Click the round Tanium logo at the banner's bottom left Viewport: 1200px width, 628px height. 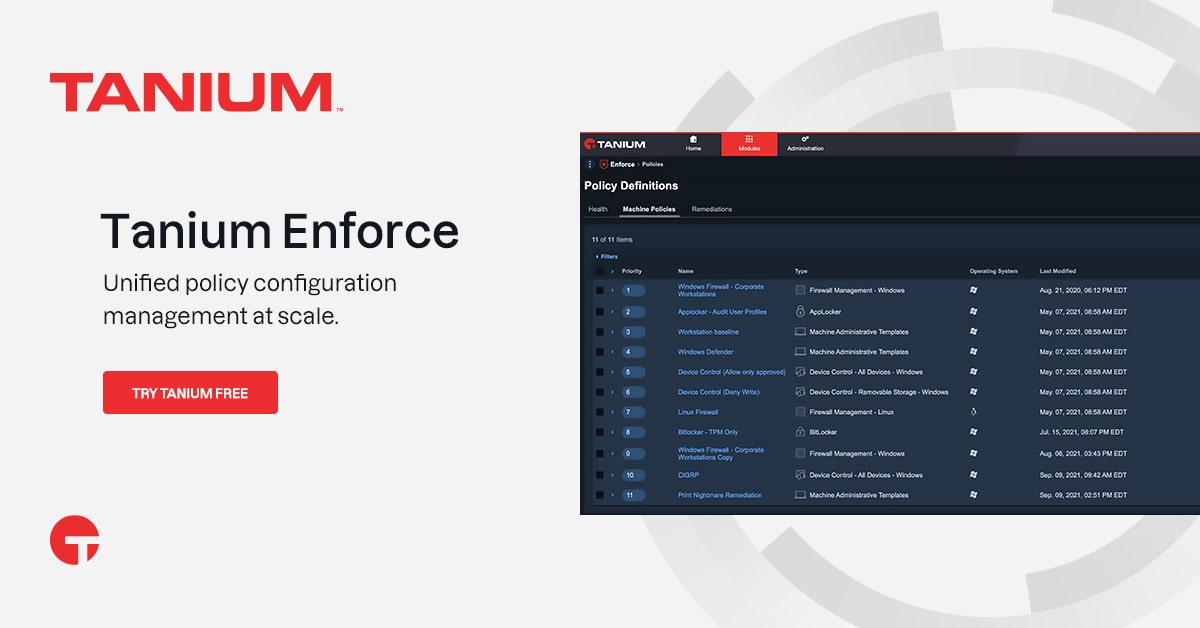pos(75,540)
